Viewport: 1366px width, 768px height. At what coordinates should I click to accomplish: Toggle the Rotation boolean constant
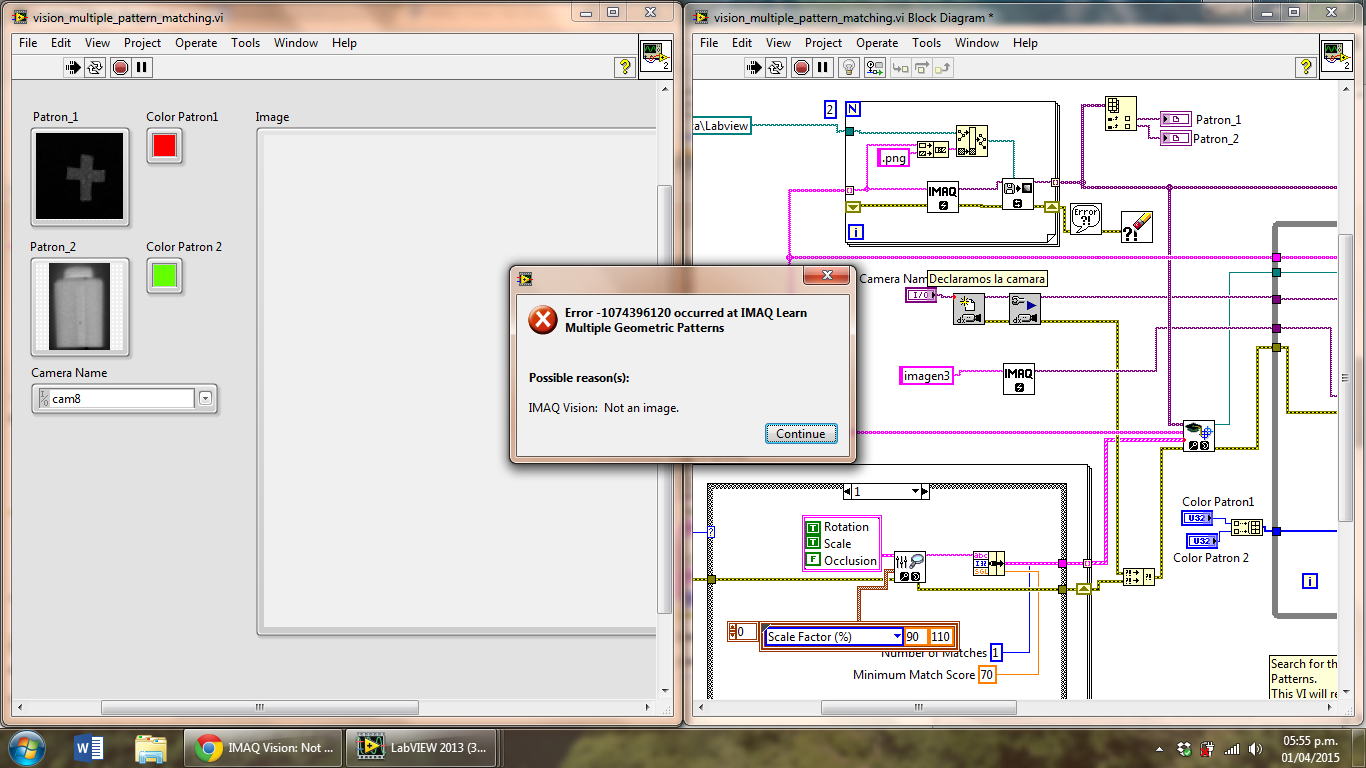pyautogui.click(x=813, y=527)
